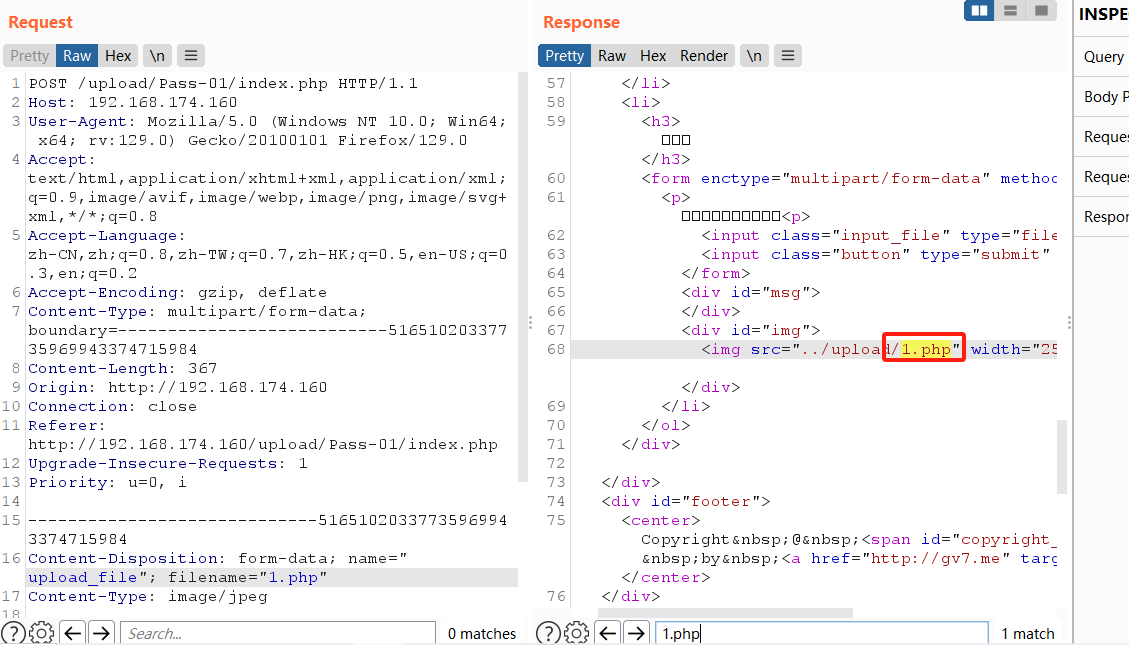Screen dimensions: 1129x645
Task: Click the span id="copyright_ text
Action: 959,540
